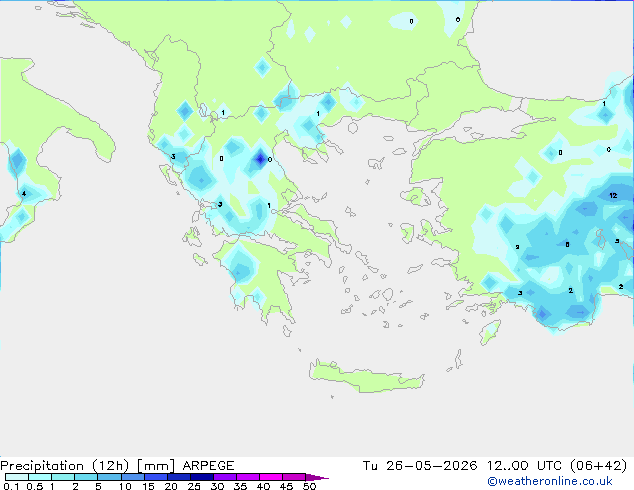Click the 35–40 mm violet legend swatch

tap(248, 477)
